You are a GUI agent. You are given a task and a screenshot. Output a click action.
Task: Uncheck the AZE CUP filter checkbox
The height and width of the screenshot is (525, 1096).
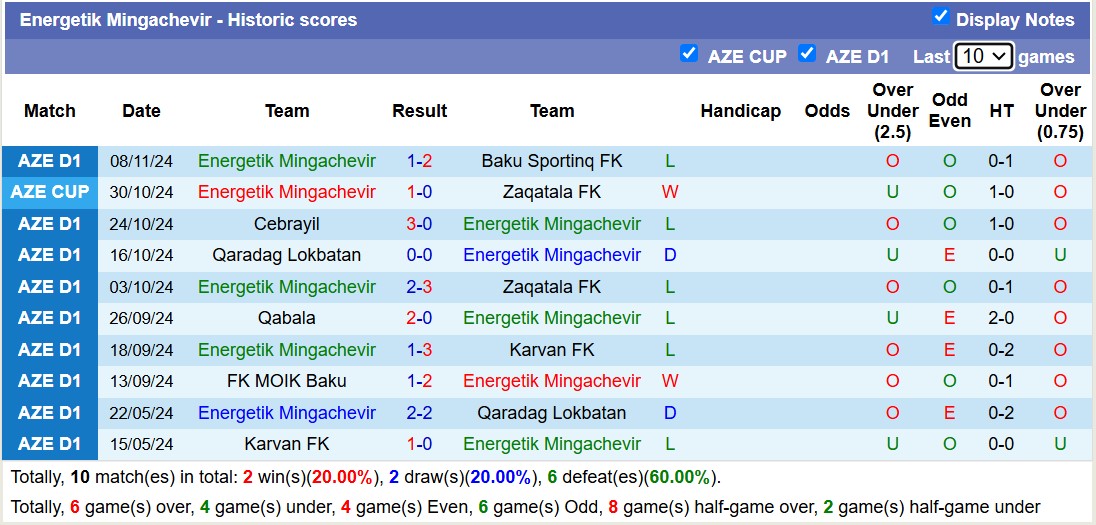688,54
